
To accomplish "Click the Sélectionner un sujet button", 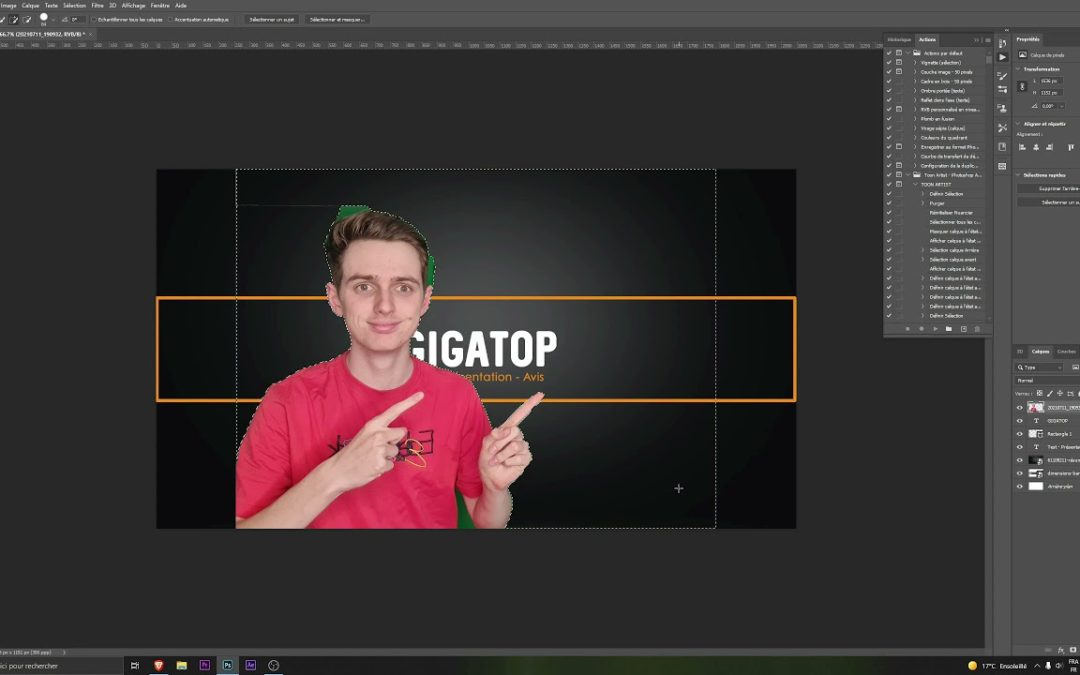I will tap(272, 18).
